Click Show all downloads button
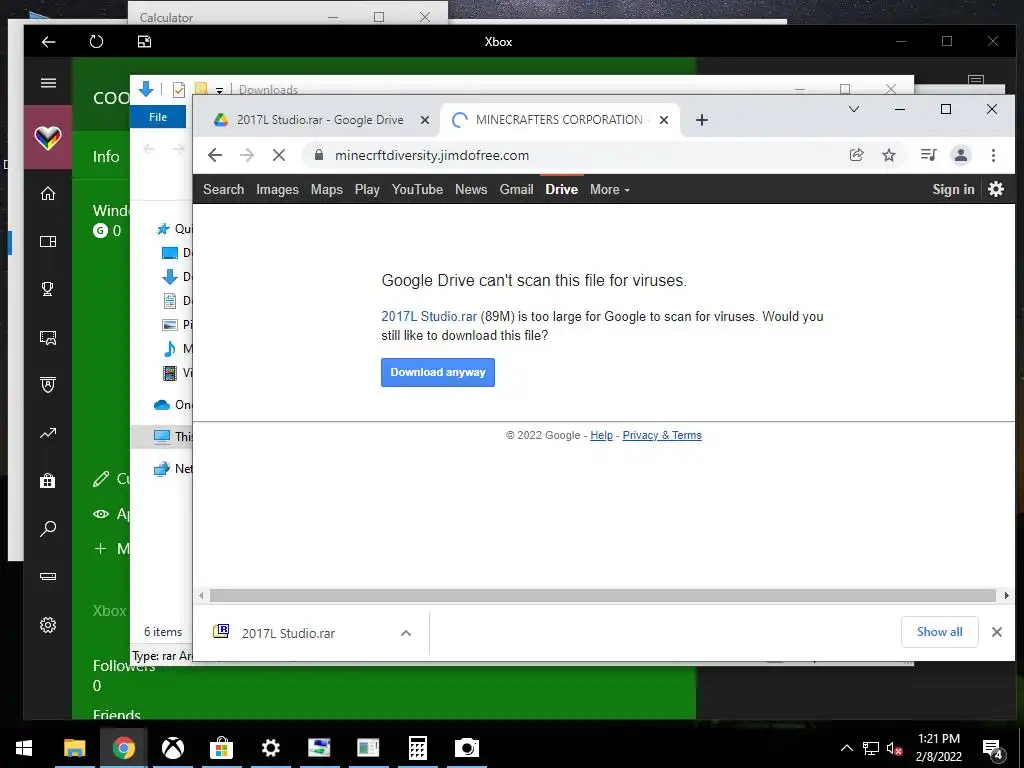The image size is (1024, 768). (x=939, y=632)
